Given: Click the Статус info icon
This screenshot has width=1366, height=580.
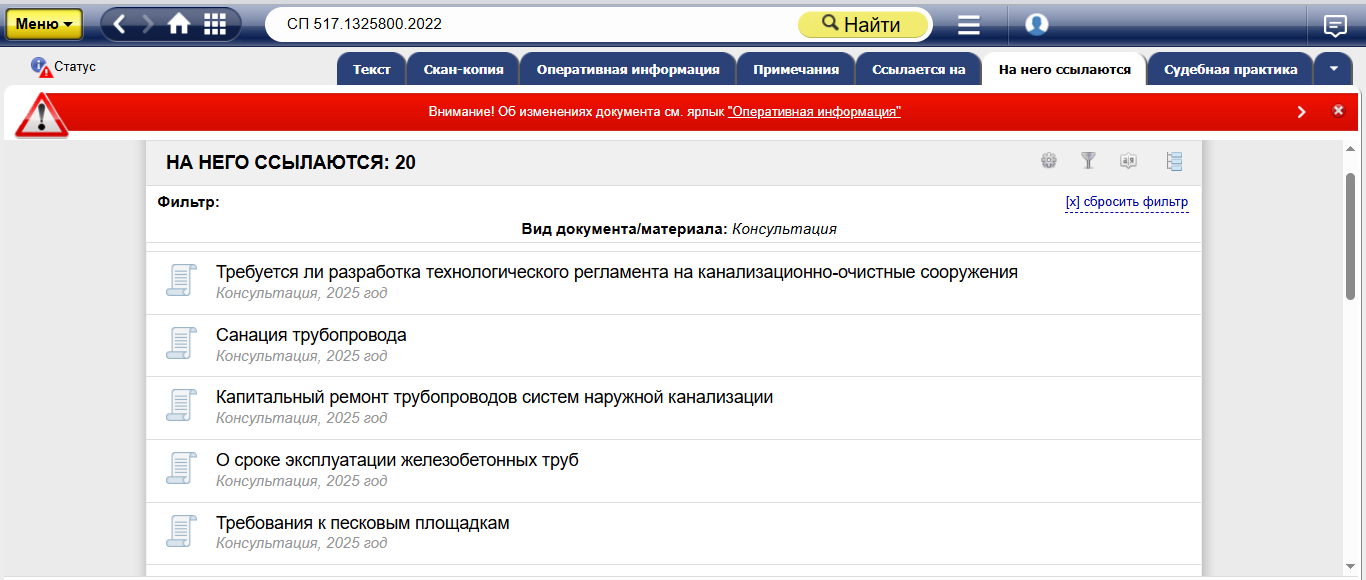Looking at the screenshot, I should tap(41, 67).
